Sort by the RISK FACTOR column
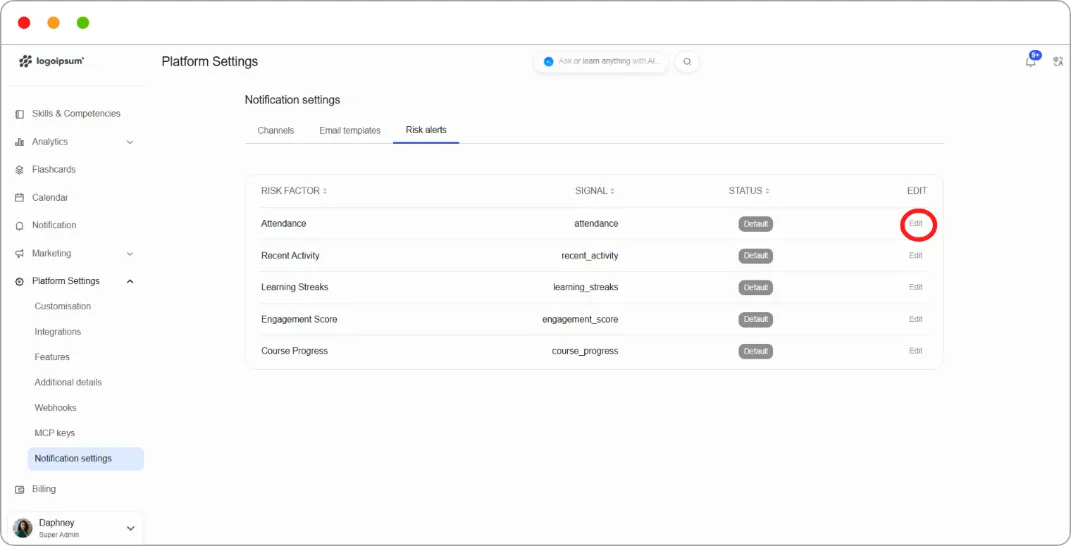The width and height of the screenshot is (1071, 546). 294,191
